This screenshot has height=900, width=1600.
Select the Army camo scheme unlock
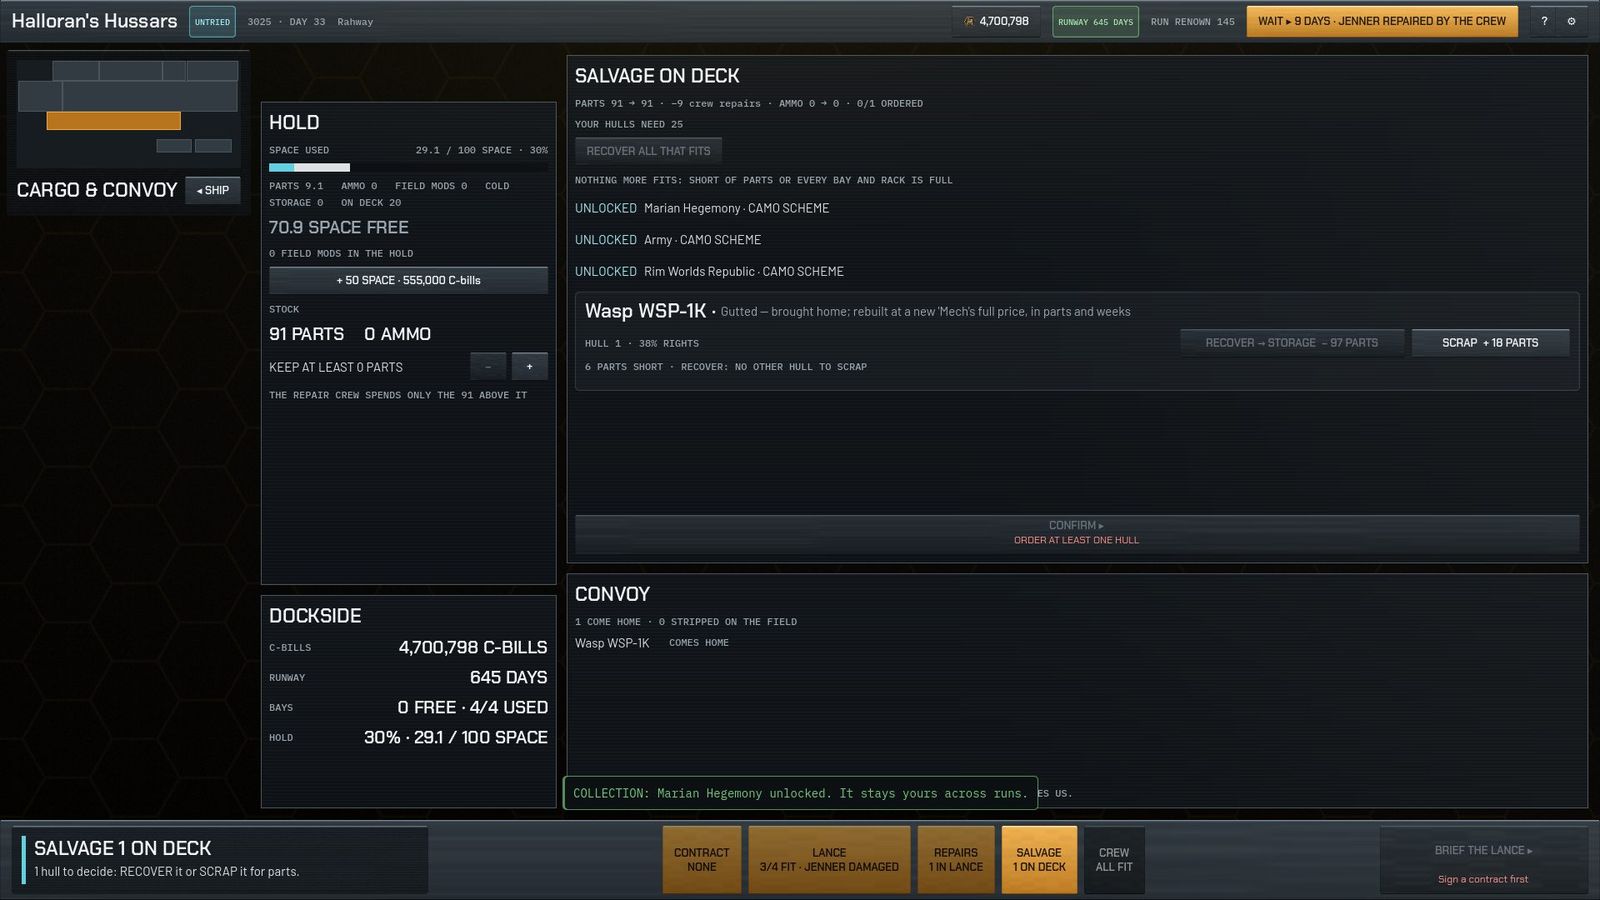click(668, 240)
